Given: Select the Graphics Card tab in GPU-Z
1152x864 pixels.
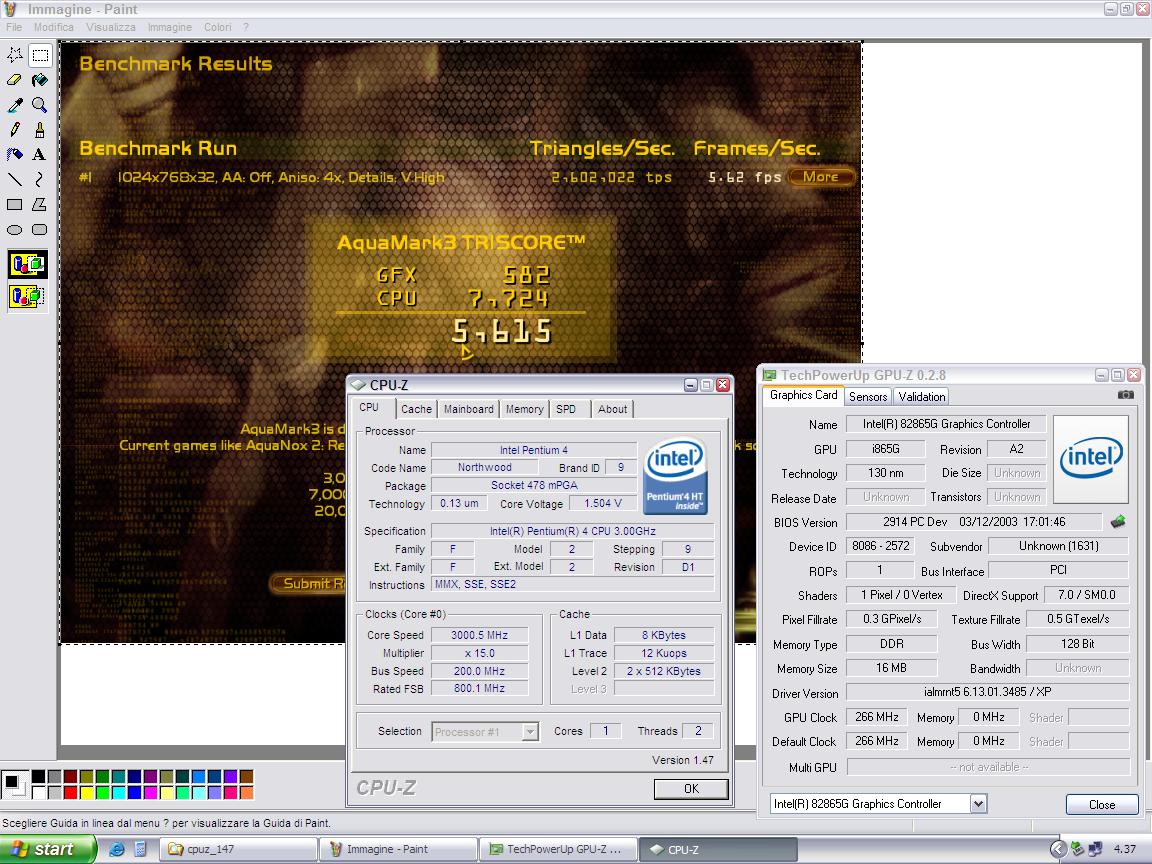Looking at the screenshot, I should (803, 395).
